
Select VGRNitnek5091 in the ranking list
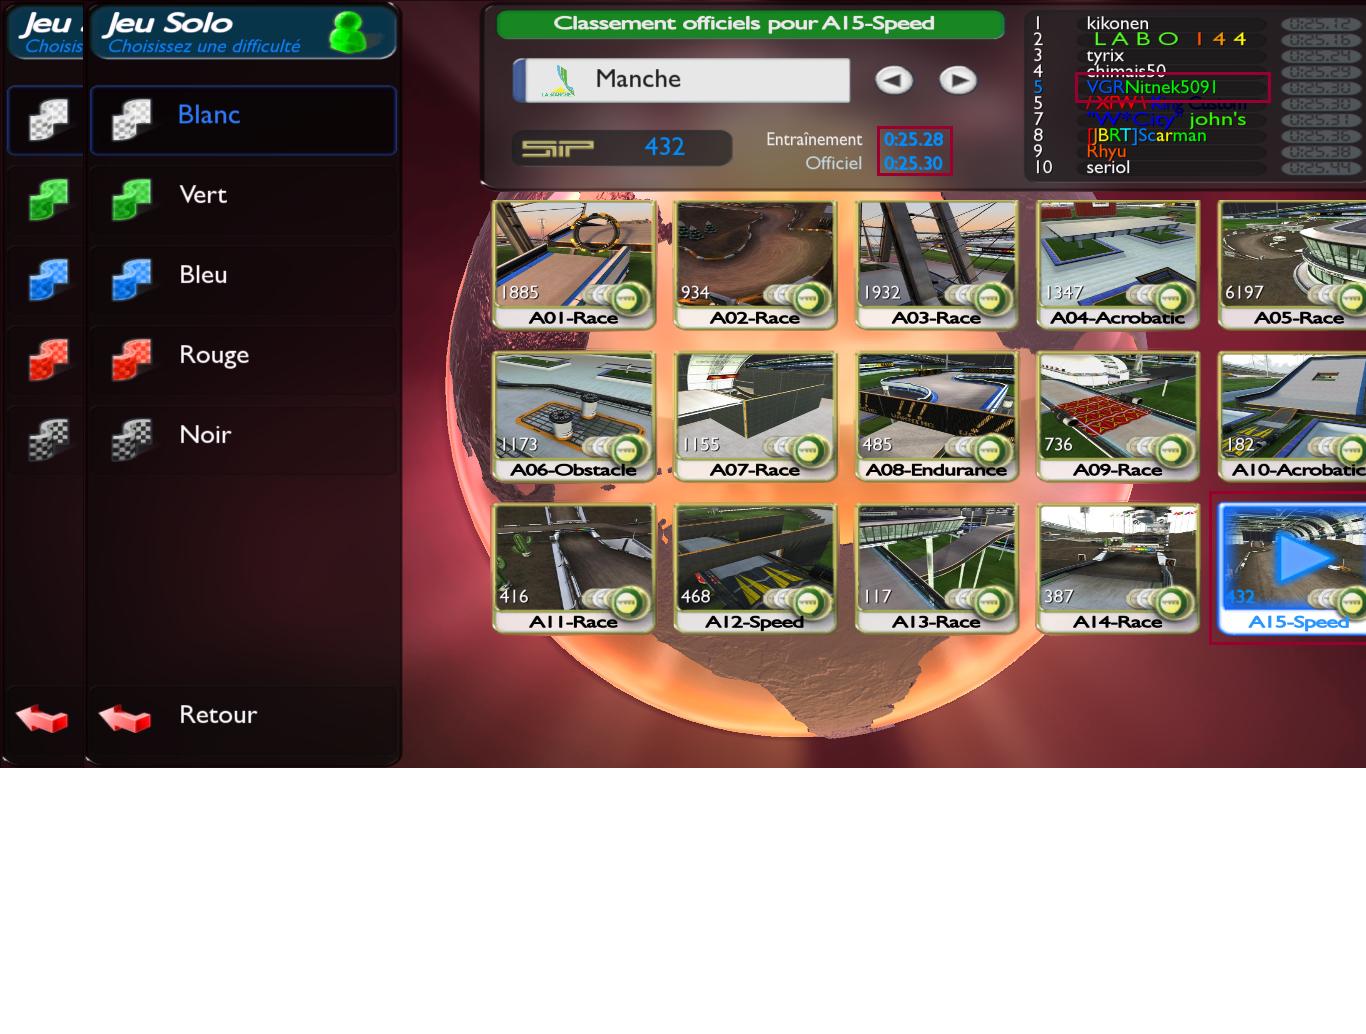coord(1152,87)
